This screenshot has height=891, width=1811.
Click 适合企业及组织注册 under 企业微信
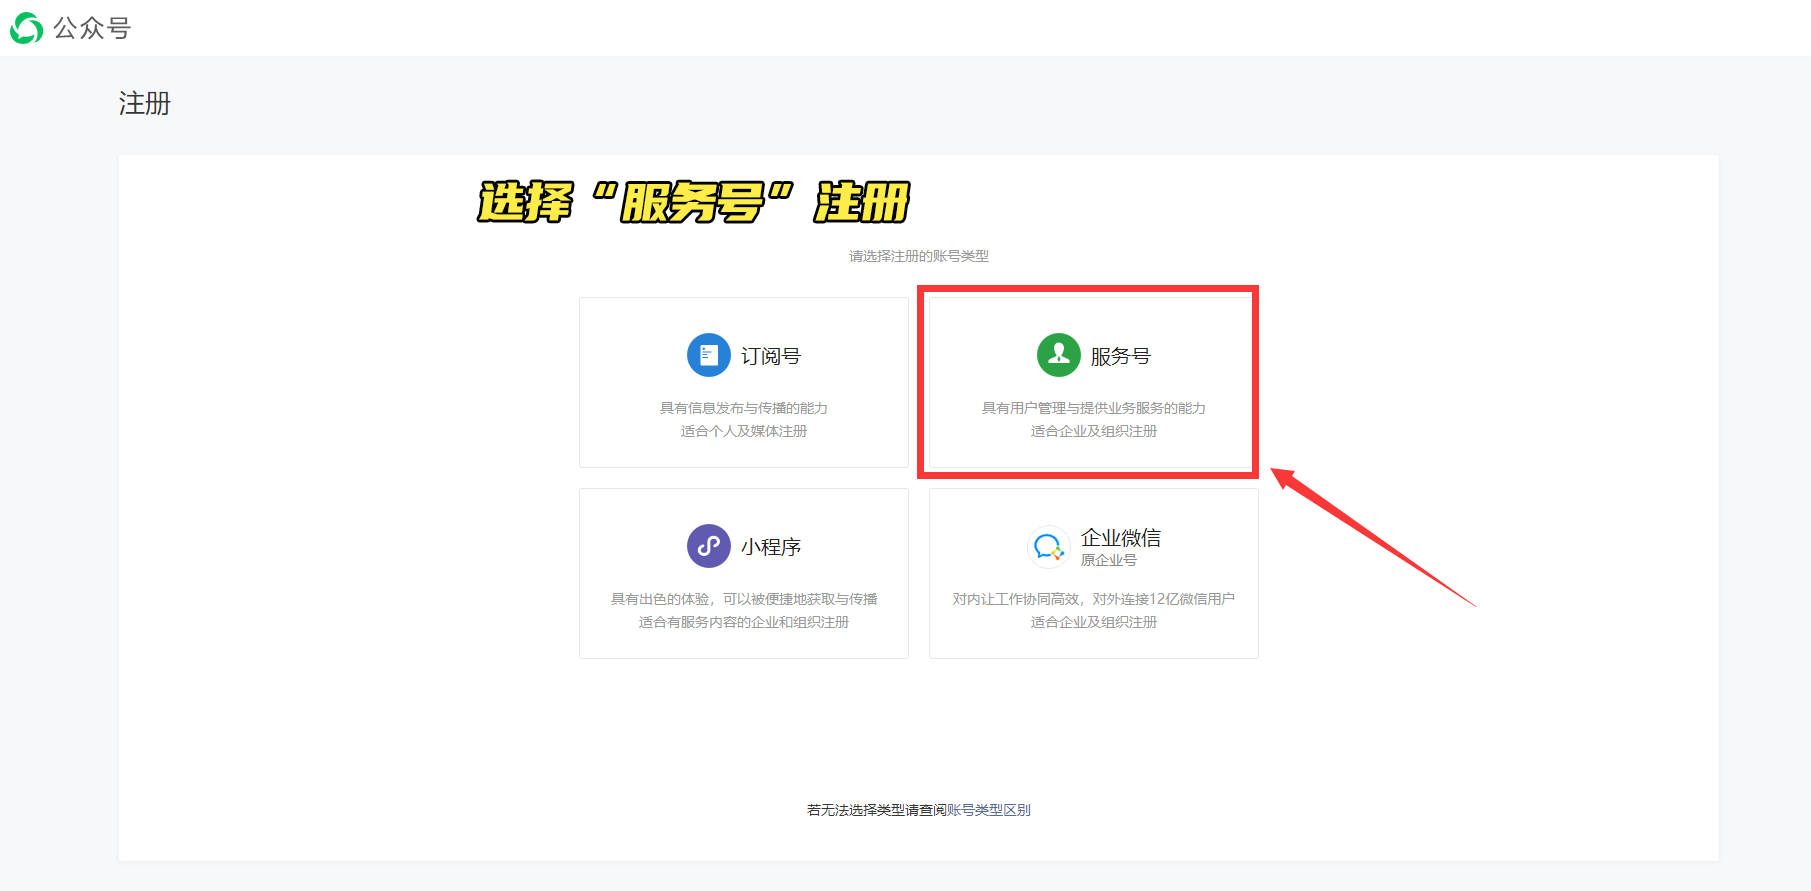tap(1094, 622)
